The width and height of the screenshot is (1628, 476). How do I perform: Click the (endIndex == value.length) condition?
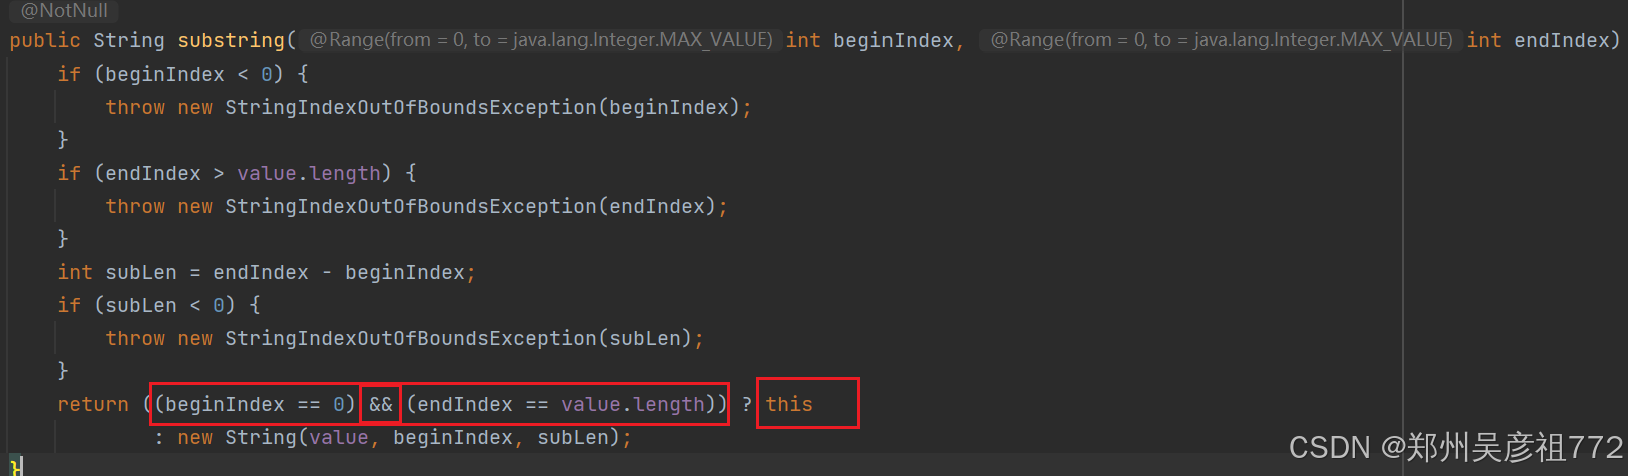click(567, 405)
